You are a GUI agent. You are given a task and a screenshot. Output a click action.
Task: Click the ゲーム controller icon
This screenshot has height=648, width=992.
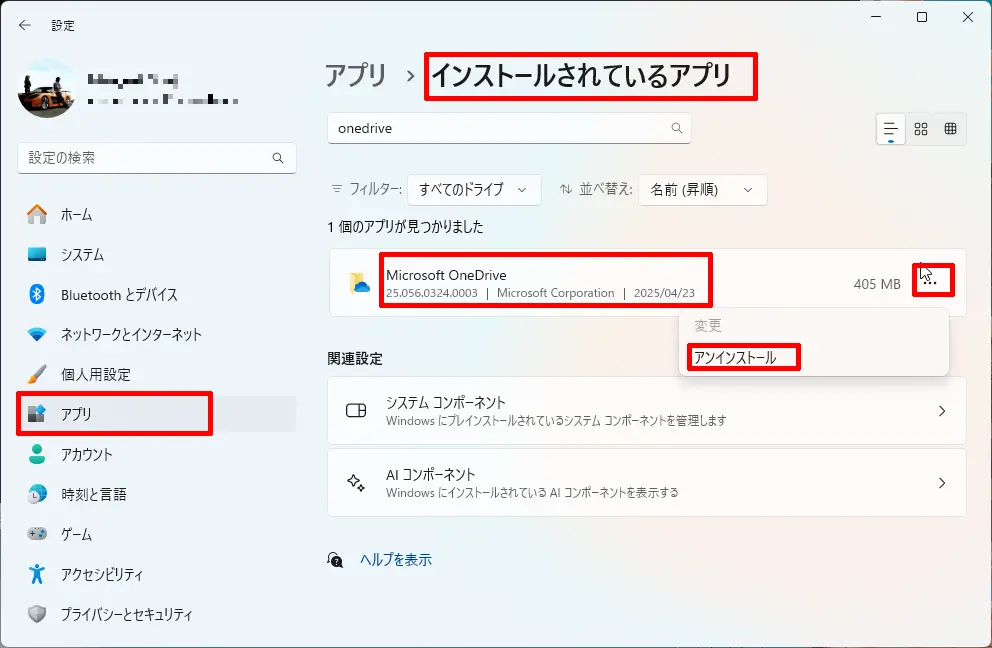[x=37, y=533]
